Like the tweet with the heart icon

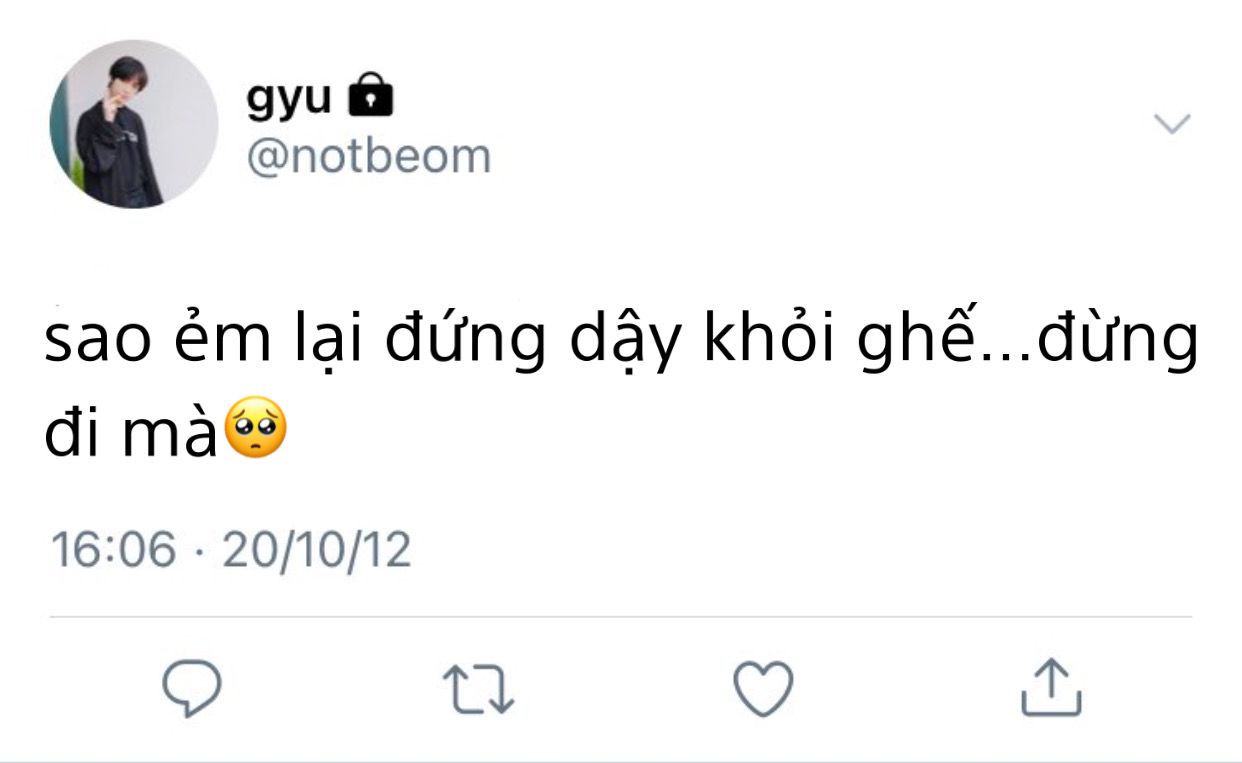coord(763,688)
